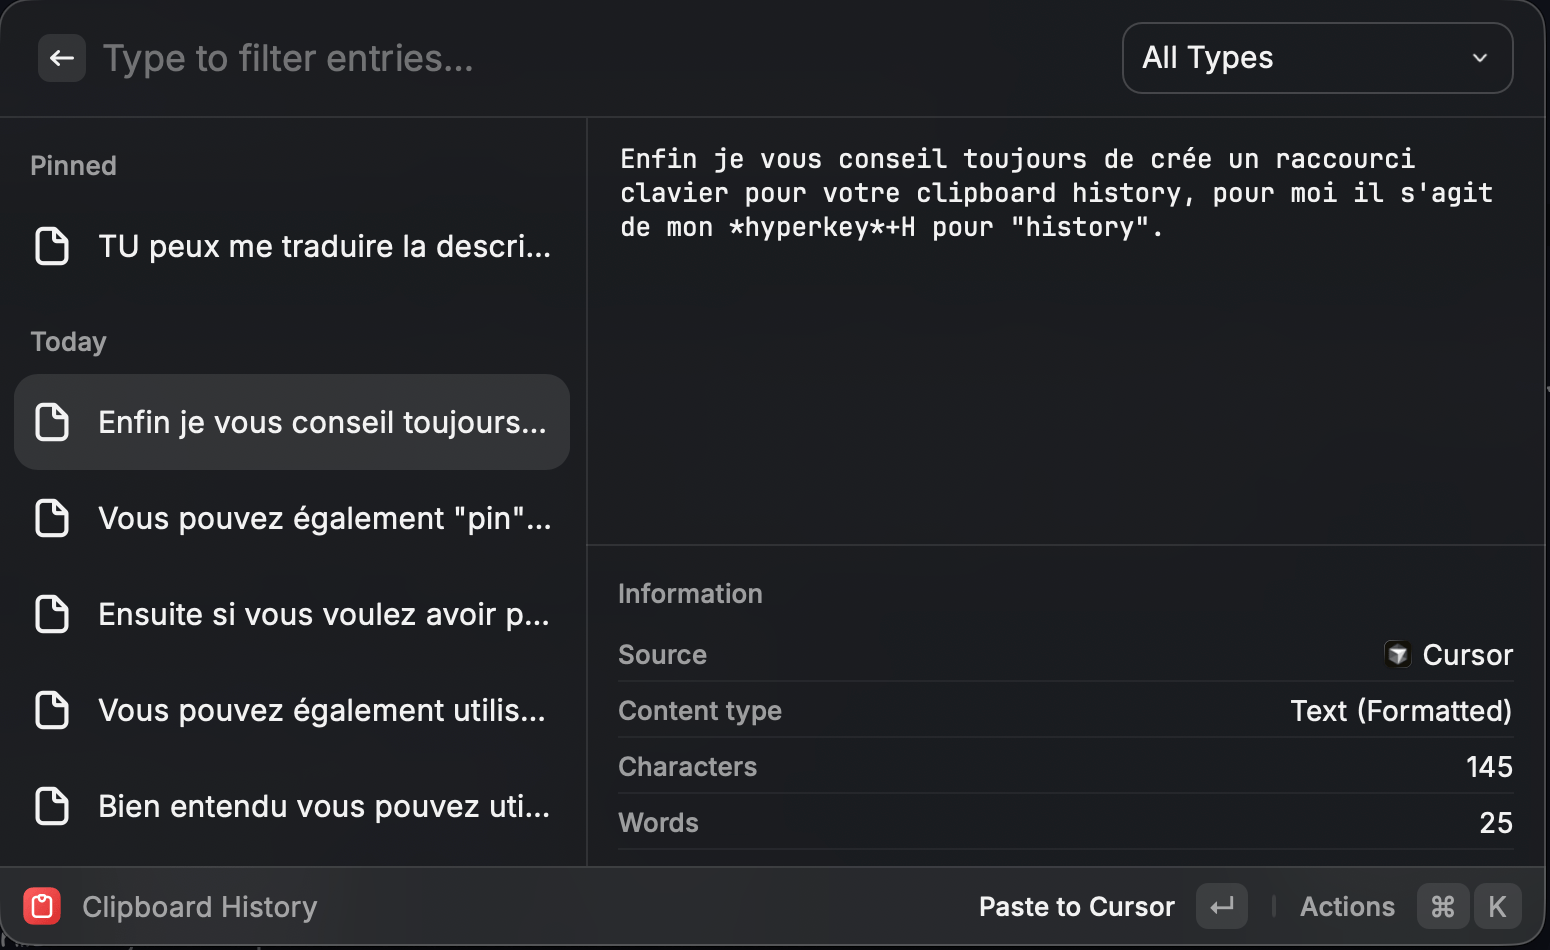Click document icon beside 'Enfin je vous conseil'
Image resolution: width=1550 pixels, height=950 pixels.
point(52,422)
